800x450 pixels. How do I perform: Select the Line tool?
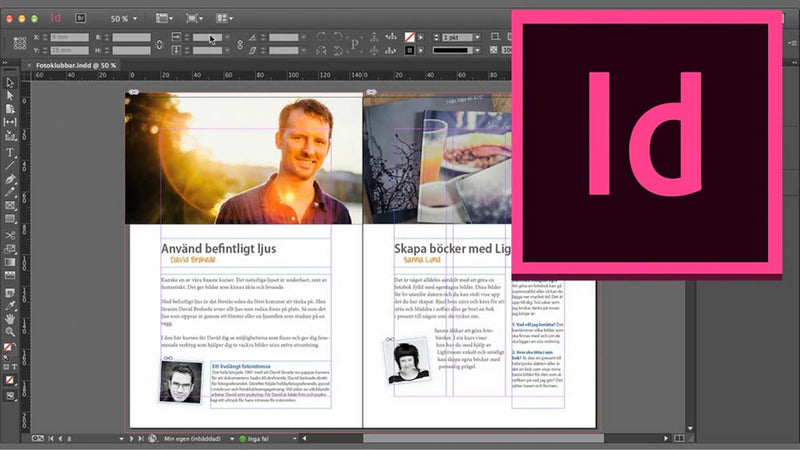[10, 166]
